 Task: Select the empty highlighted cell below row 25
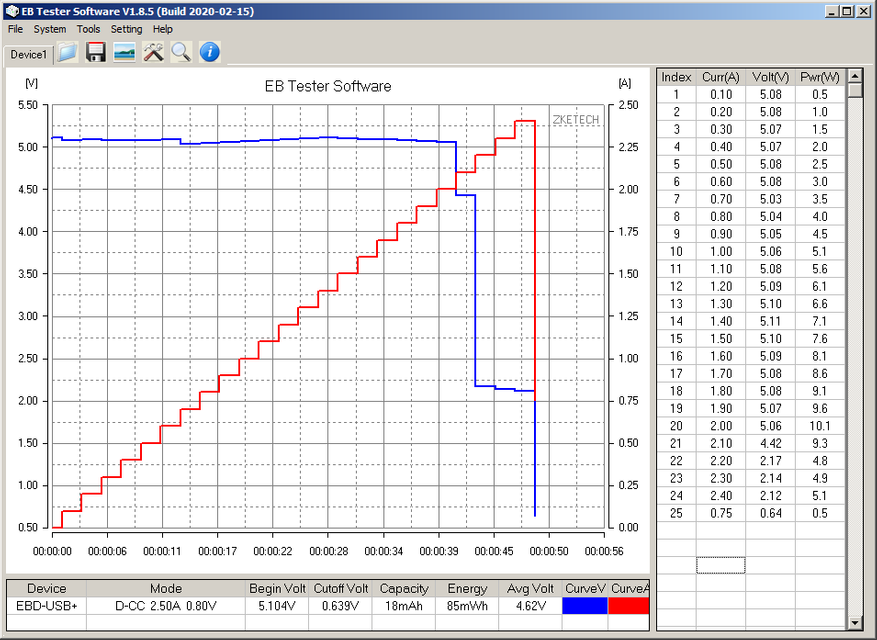click(721, 565)
